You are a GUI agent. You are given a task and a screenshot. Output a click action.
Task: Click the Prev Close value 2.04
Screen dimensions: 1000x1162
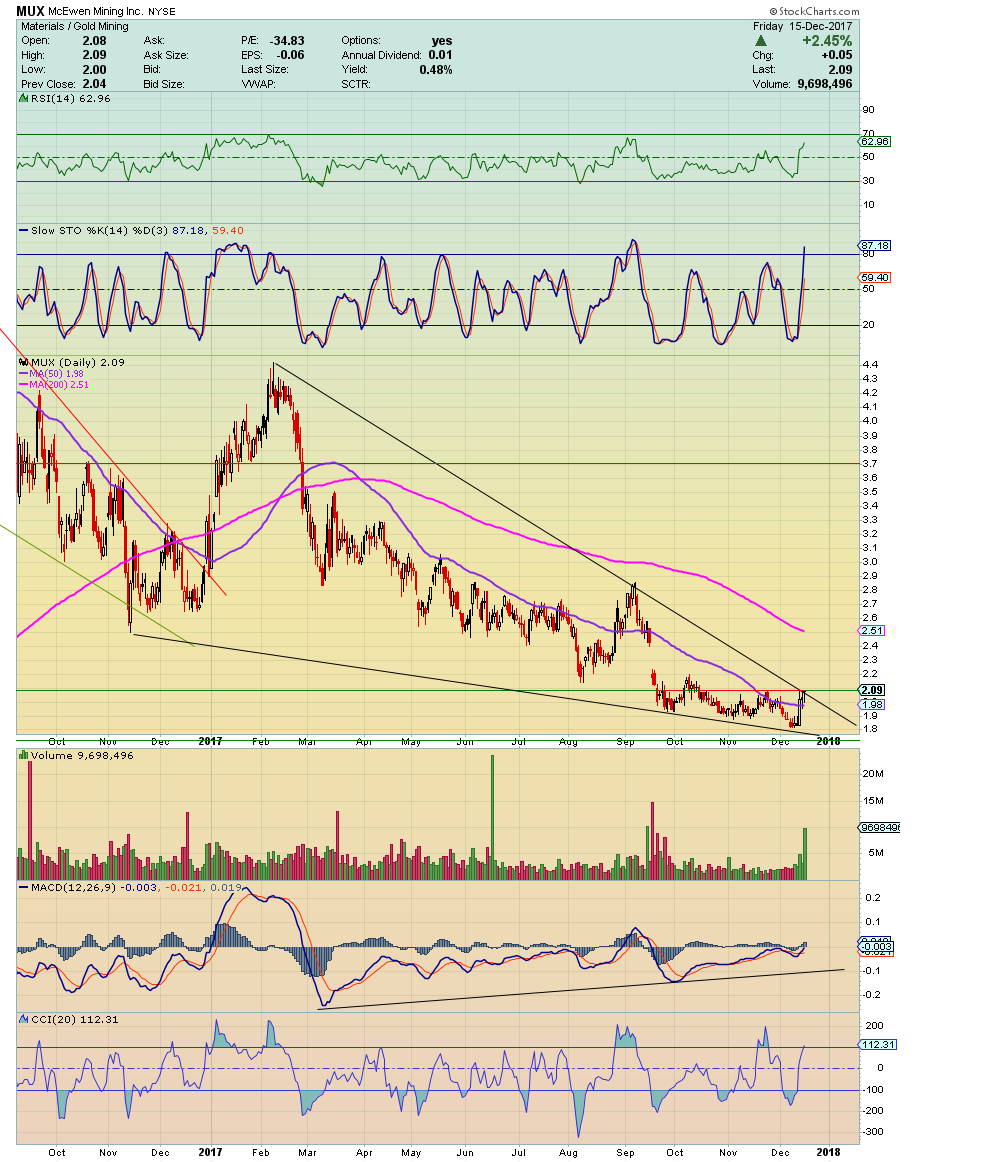[x=94, y=84]
